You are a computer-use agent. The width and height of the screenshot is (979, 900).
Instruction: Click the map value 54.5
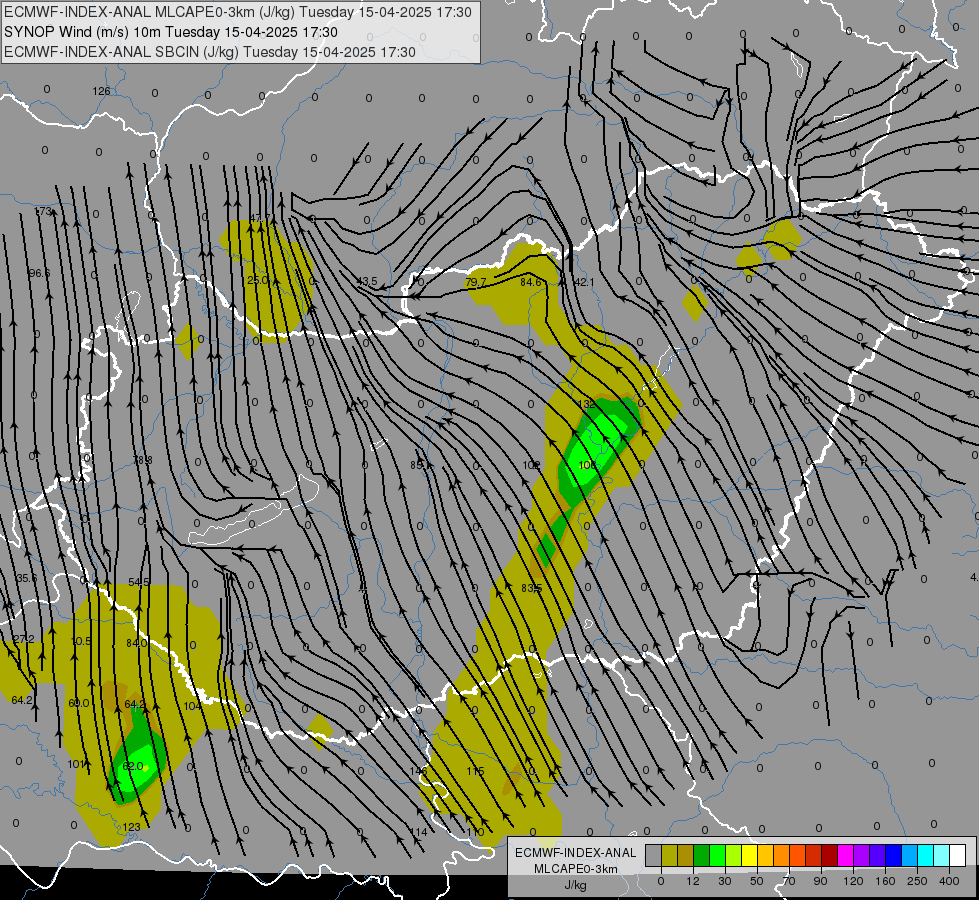coord(139,582)
